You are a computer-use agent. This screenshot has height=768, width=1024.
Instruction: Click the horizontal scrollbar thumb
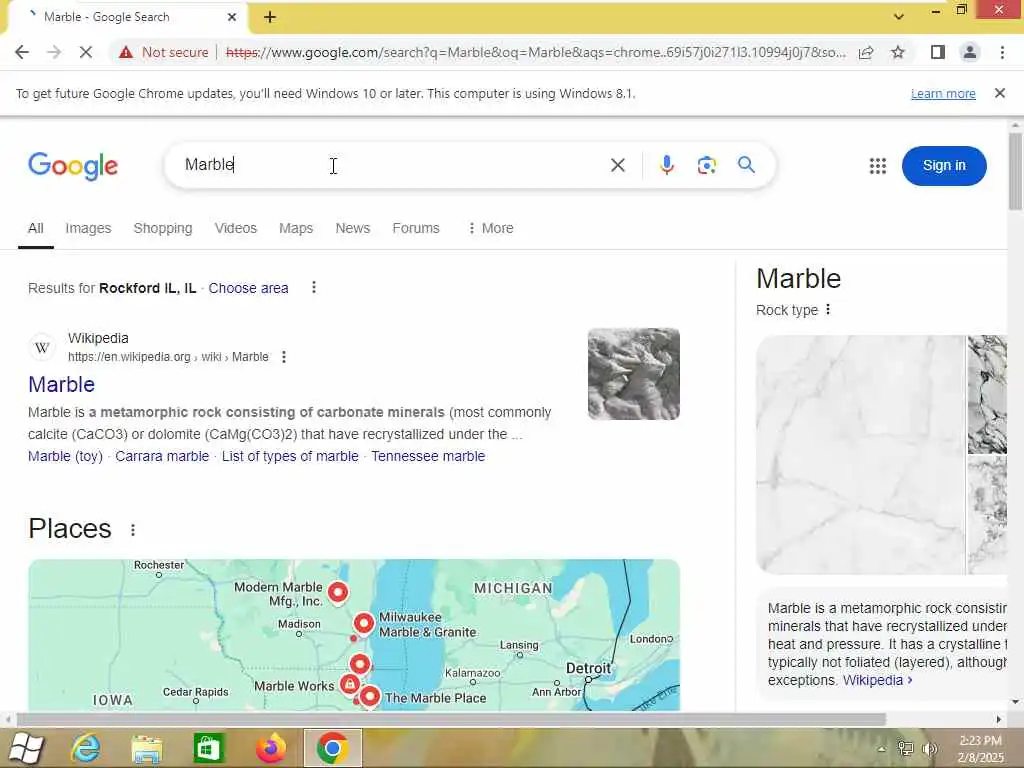coord(451,720)
